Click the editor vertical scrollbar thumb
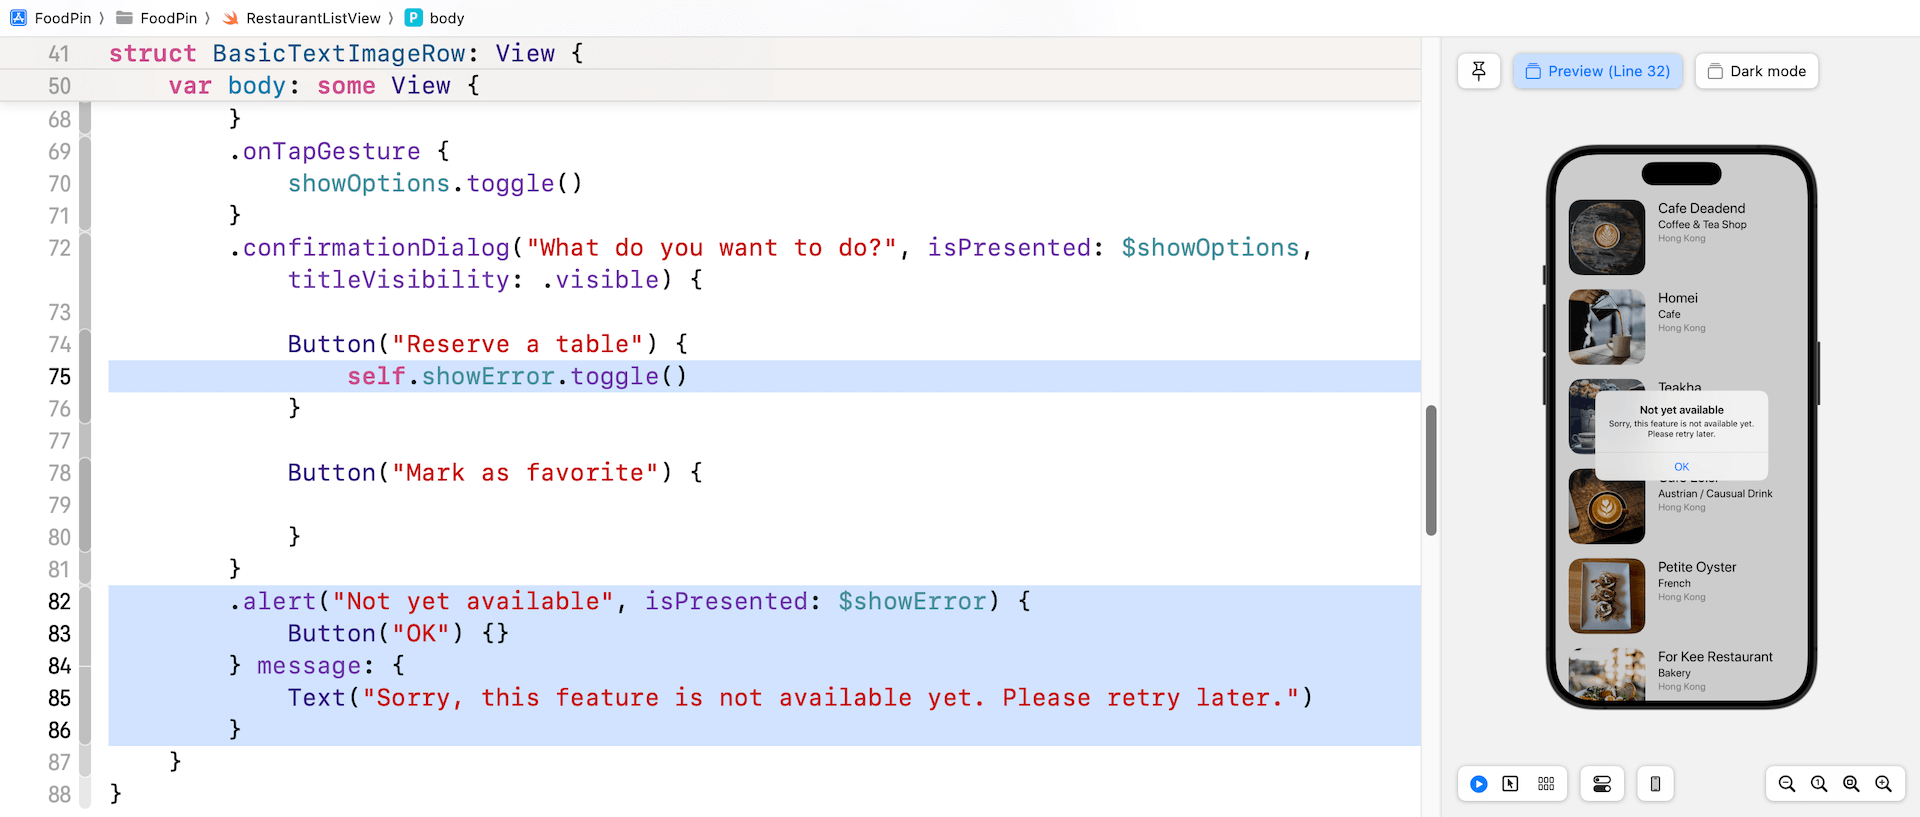Screen dimensions: 1920x817 [1430, 470]
